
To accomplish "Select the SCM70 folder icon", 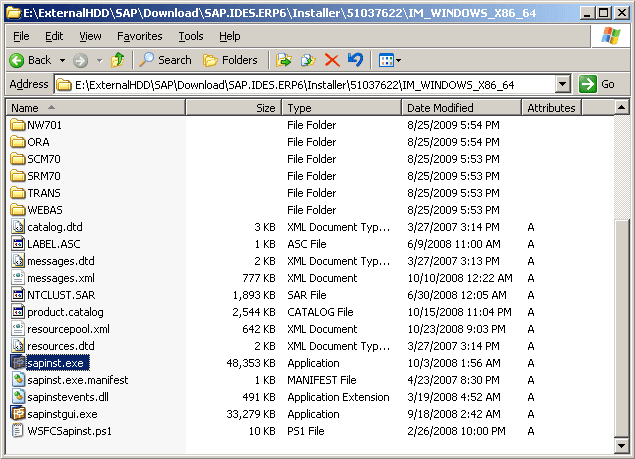I will click(x=17, y=159).
